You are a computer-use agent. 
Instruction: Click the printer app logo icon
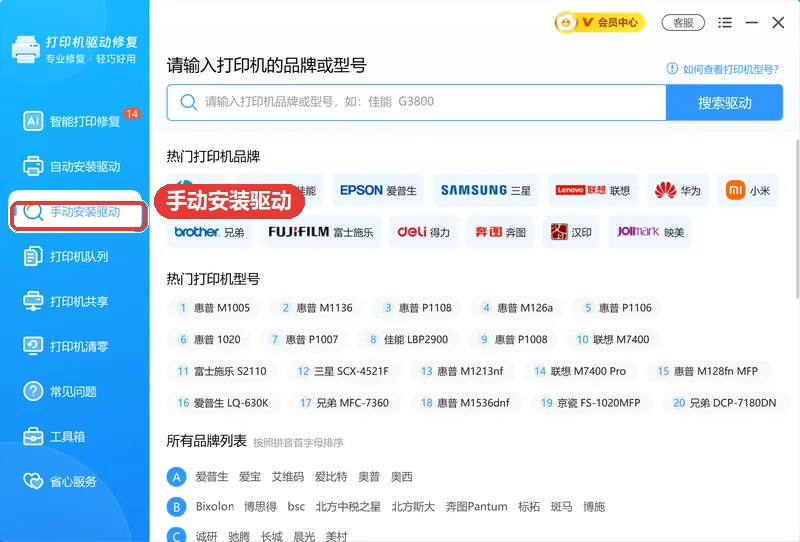(26, 50)
